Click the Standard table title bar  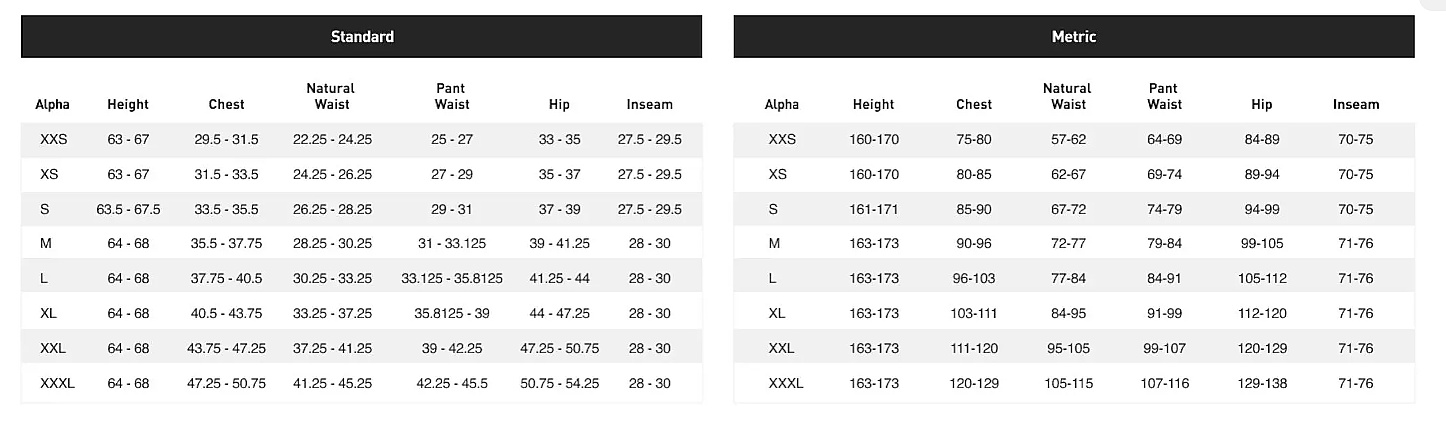tap(362, 37)
